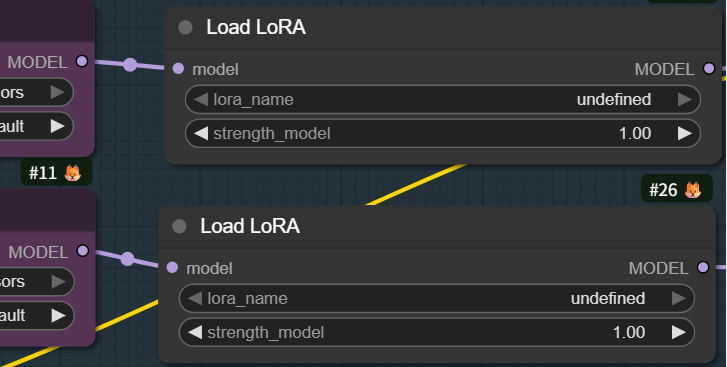Collapse the lower Load LoRA node using its gray dot
The height and width of the screenshot is (367, 727).
pos(179,226)
